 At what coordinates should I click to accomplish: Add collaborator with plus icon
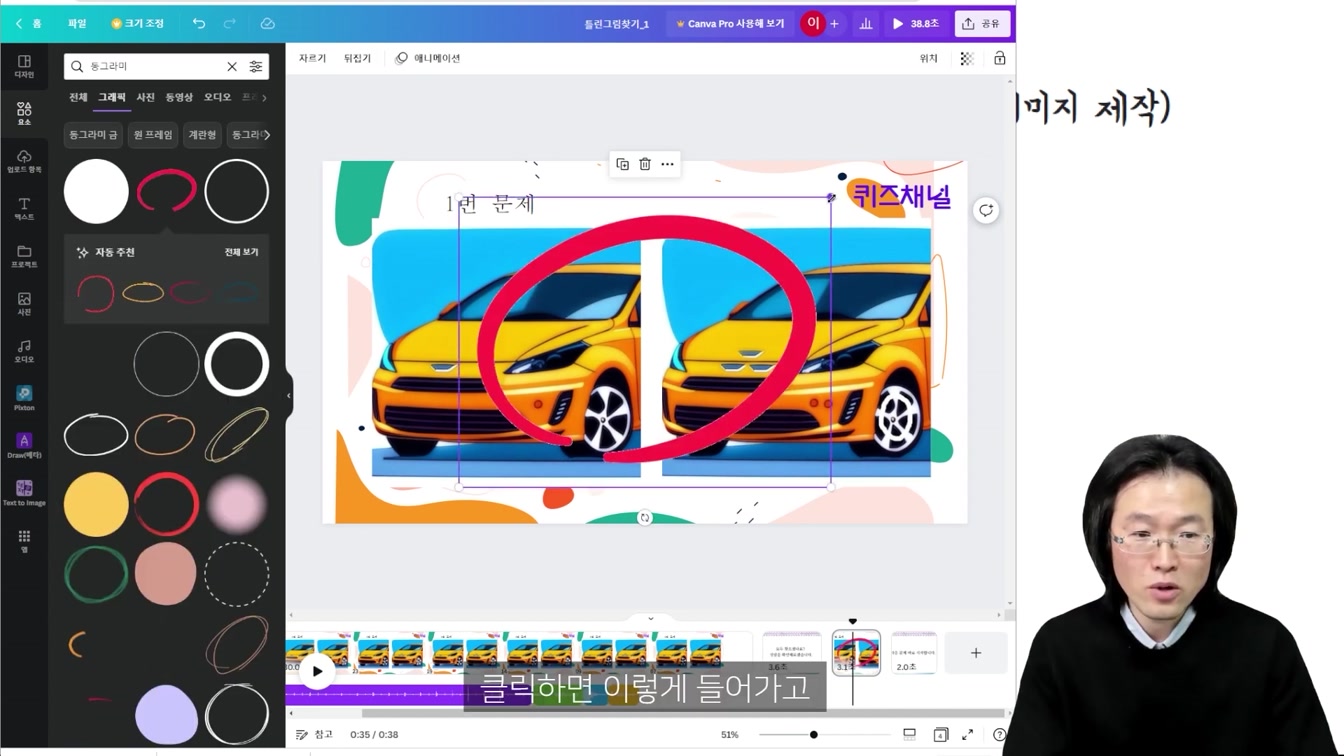(x=834, y=23)
